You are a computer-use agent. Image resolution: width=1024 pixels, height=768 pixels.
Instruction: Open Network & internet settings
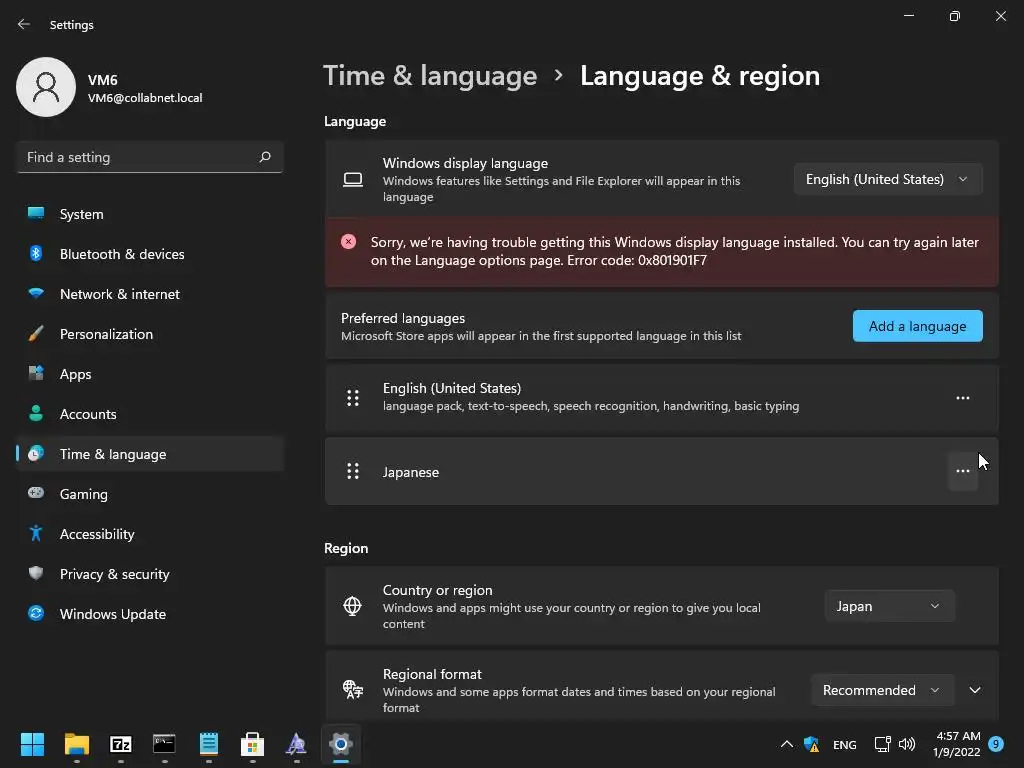150,294
